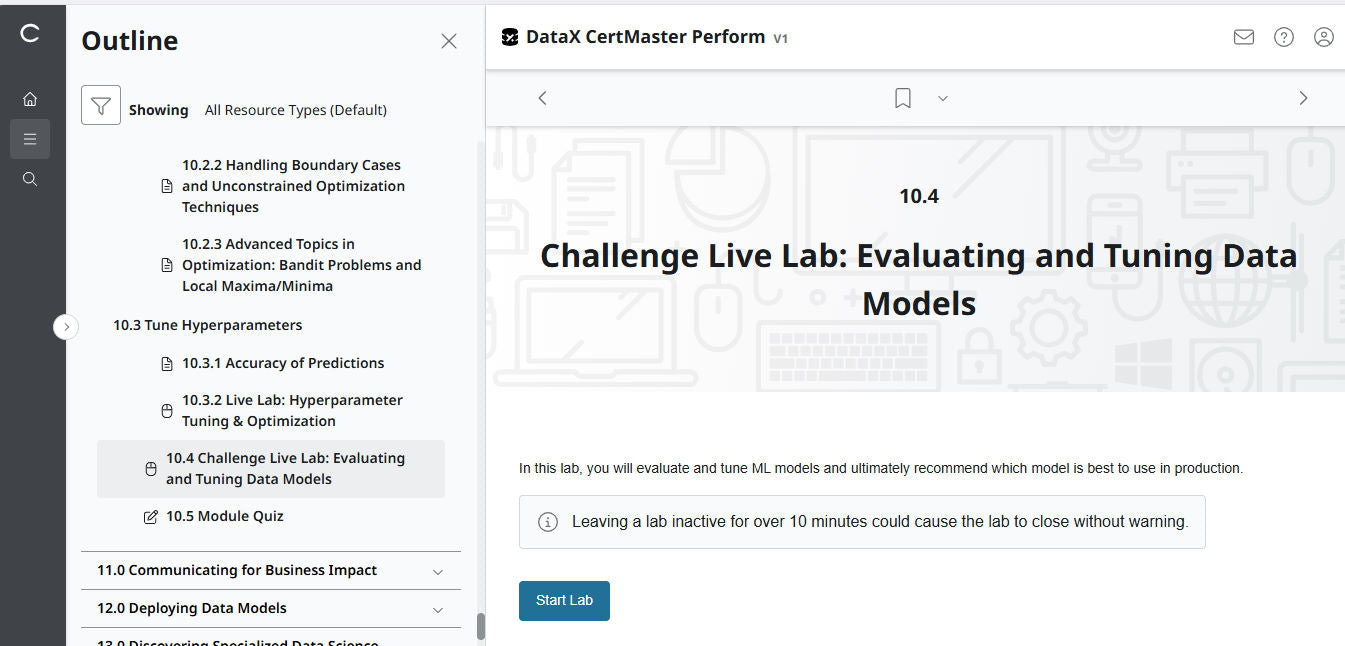Open the bookmark dropdown chevron

[x=942, y=98]
